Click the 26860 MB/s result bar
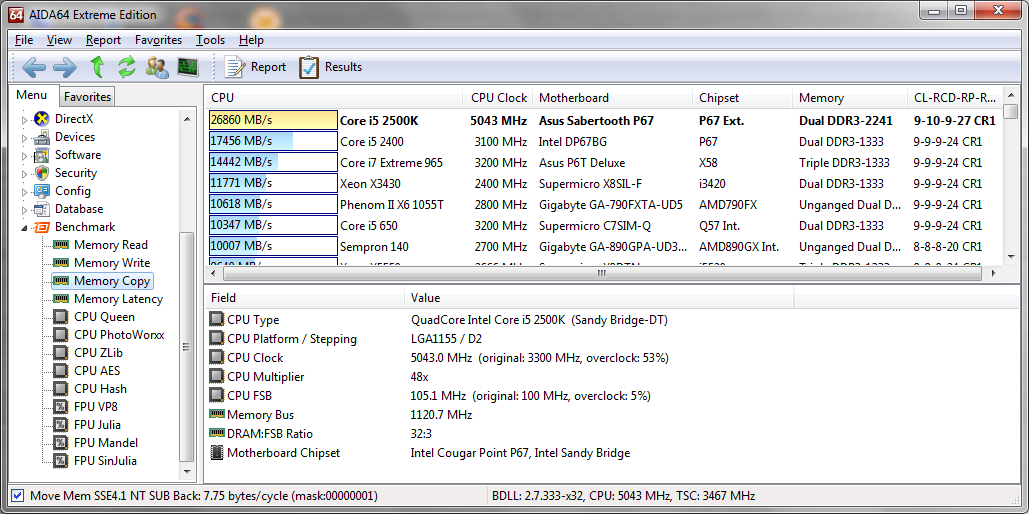The image size is (1029, 514). pyautogui.click(x=273, y=121)
